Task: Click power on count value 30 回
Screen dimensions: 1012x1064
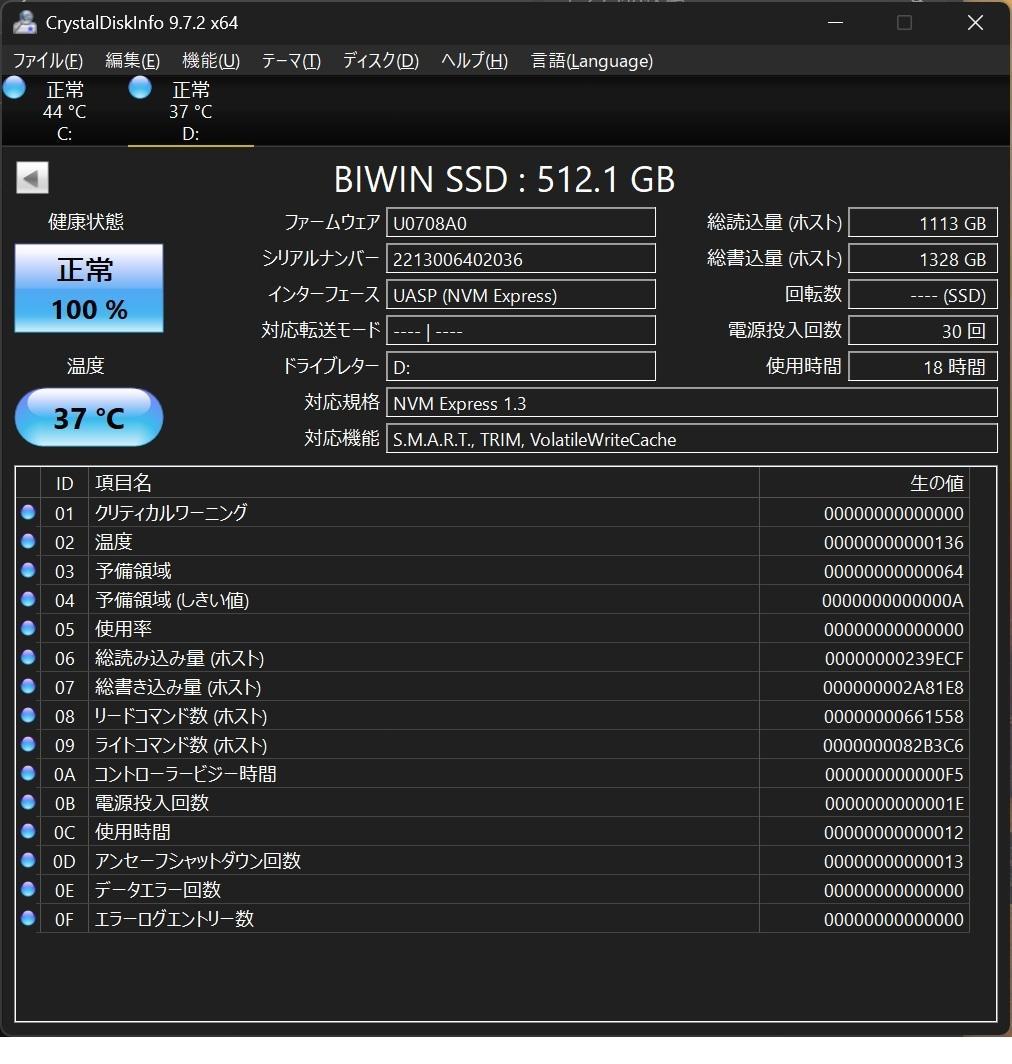Action: point(923,330)
